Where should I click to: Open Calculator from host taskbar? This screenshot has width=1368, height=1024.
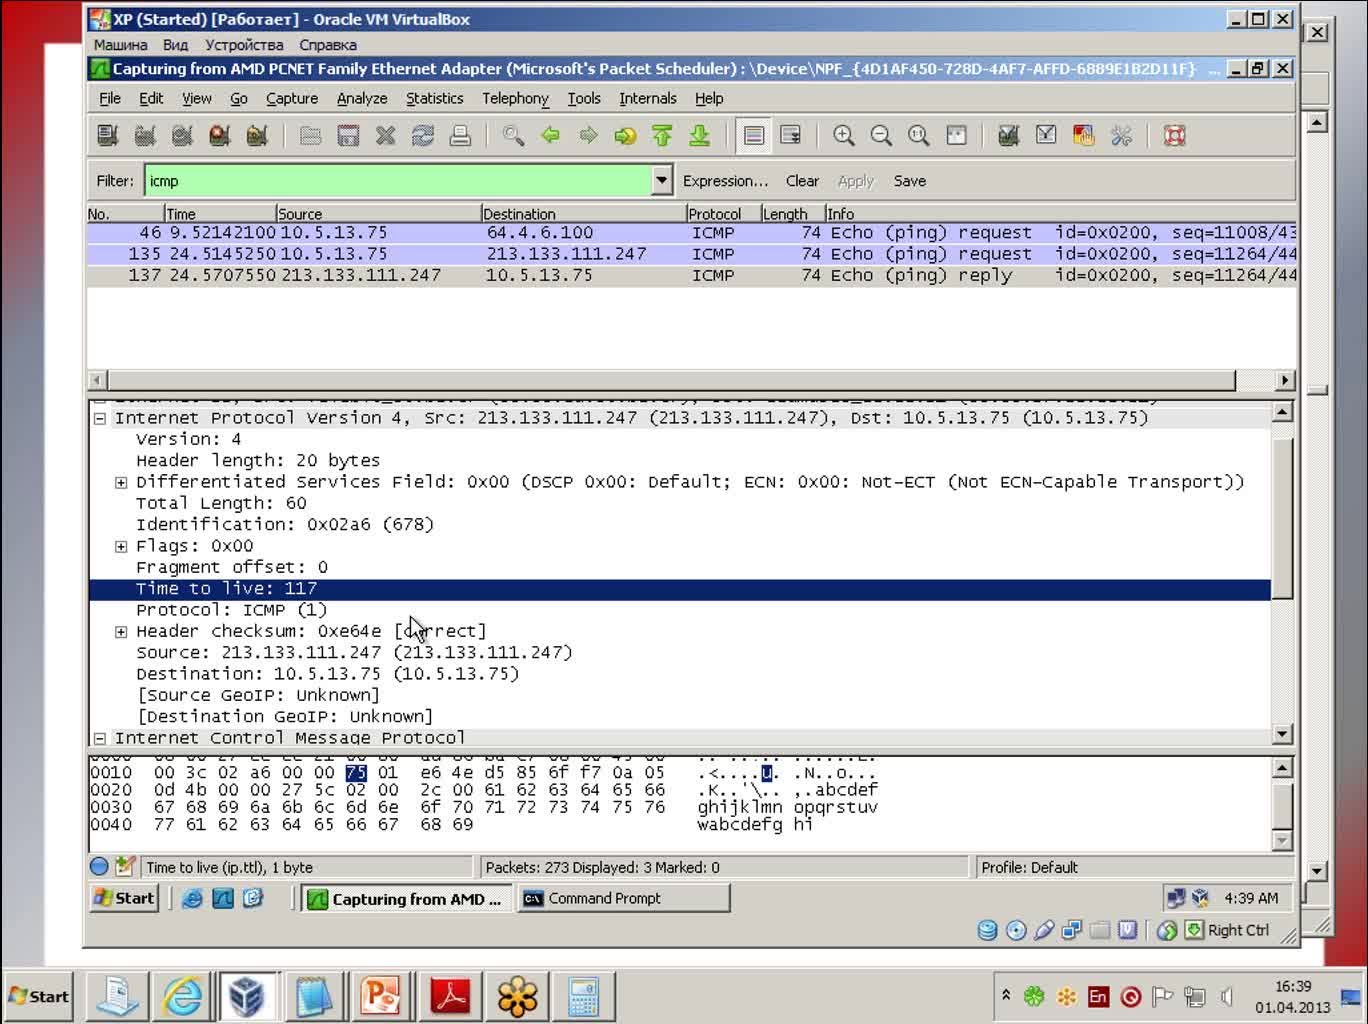[x=583, y=996]
